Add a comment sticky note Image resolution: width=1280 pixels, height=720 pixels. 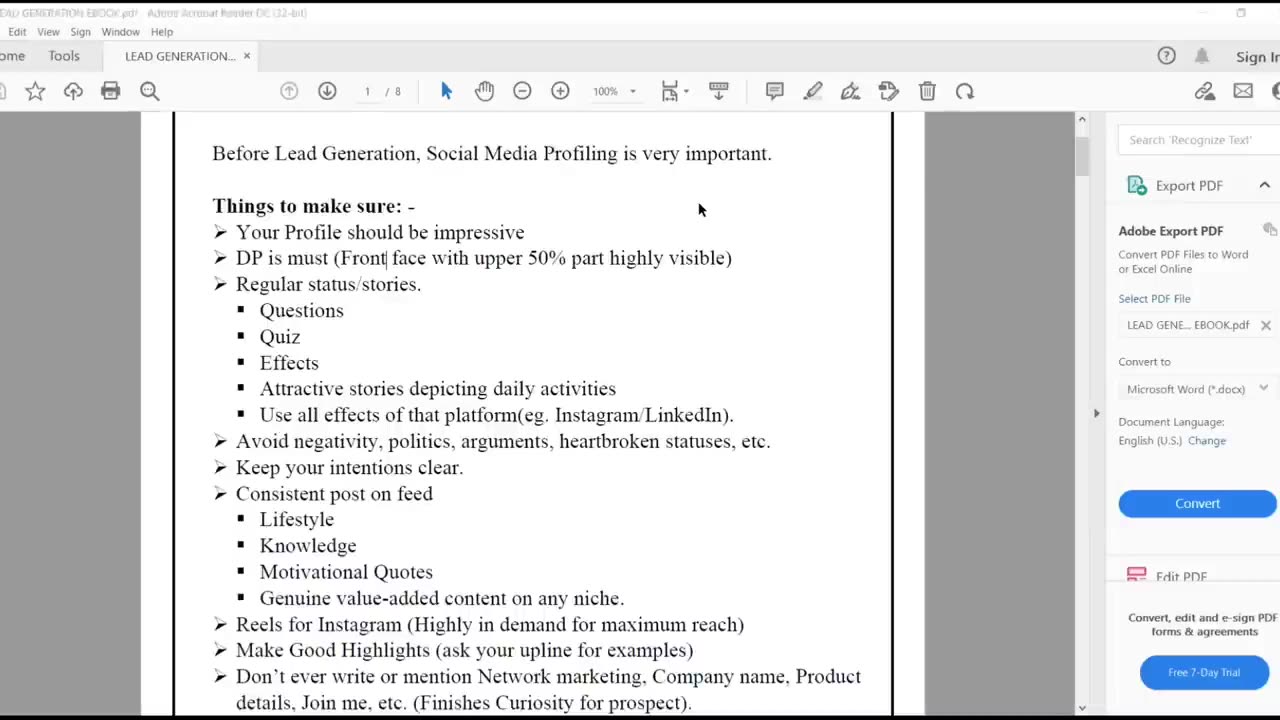(x=774, y=92)
